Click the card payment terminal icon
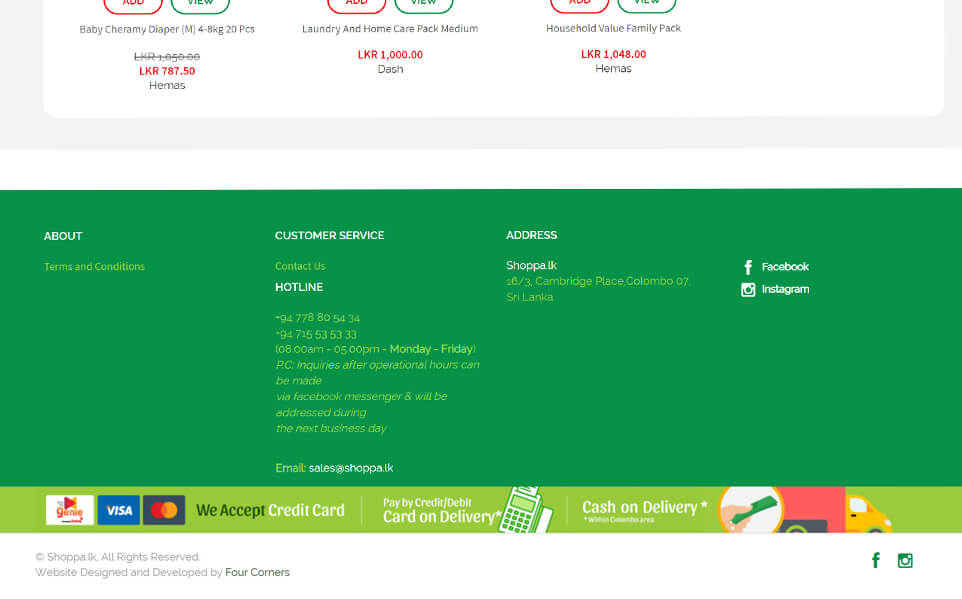The image size is (962, 599). click(524, 512)
